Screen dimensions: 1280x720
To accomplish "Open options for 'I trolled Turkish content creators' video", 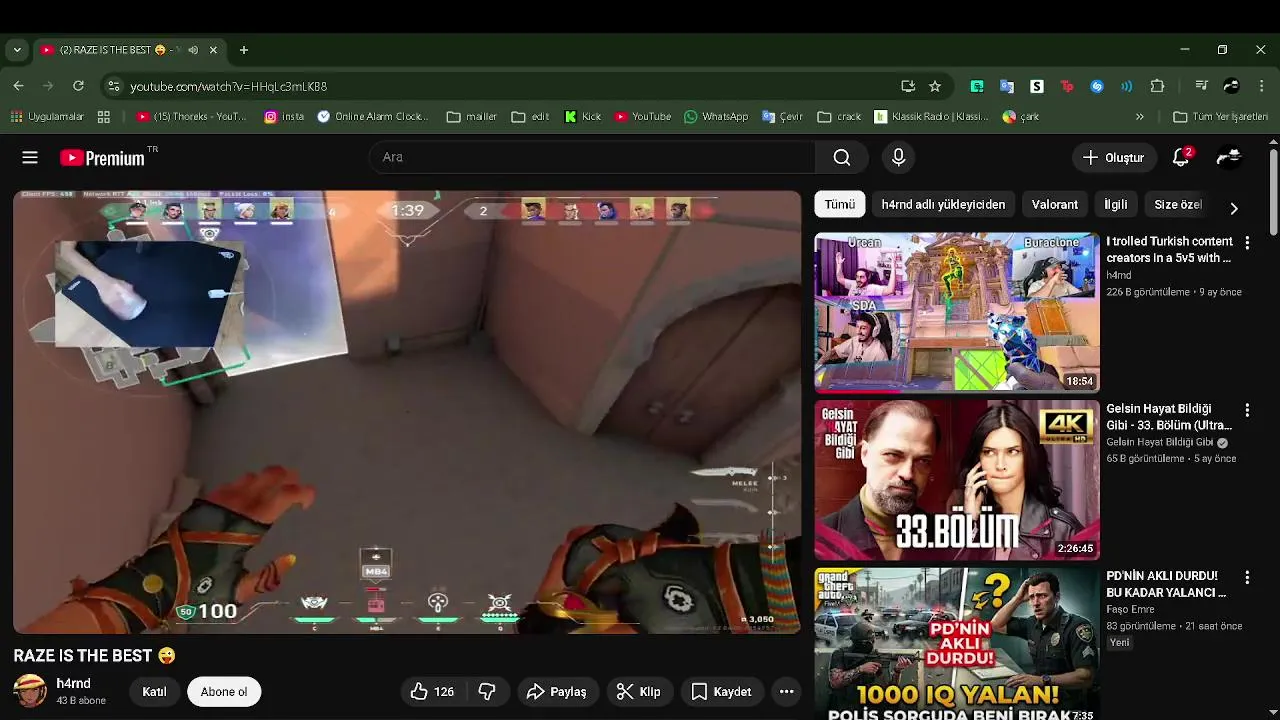I will pos(1247,242).
